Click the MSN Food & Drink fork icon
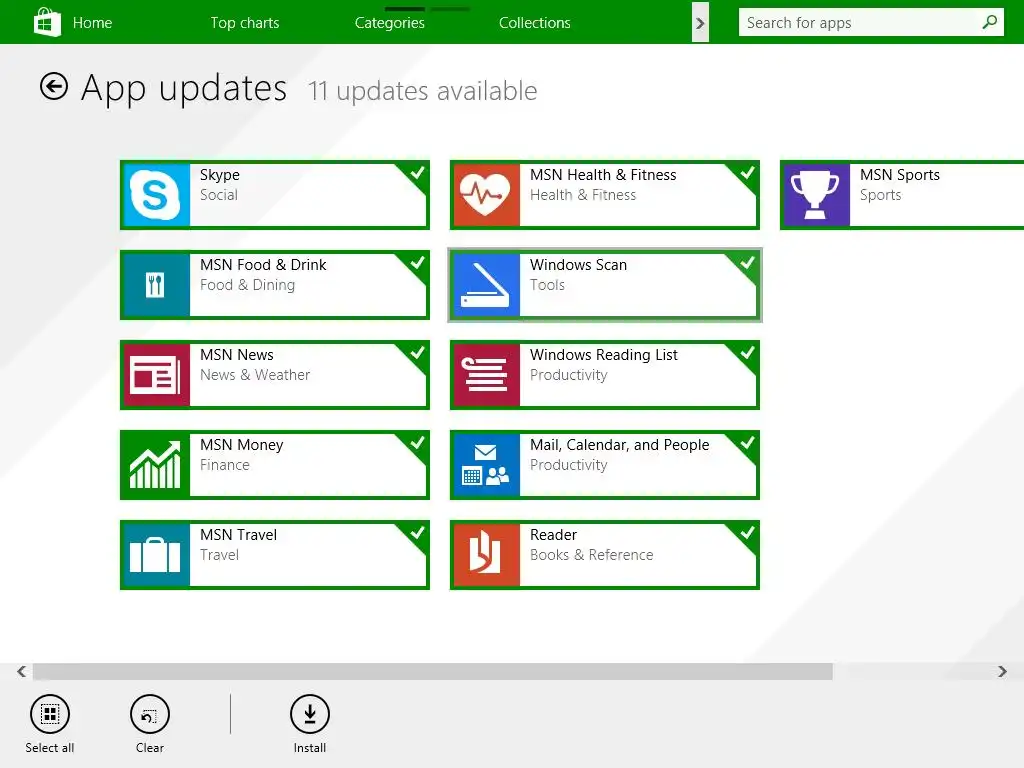Screen dimensions: 1024x768 tap(156, 285)
